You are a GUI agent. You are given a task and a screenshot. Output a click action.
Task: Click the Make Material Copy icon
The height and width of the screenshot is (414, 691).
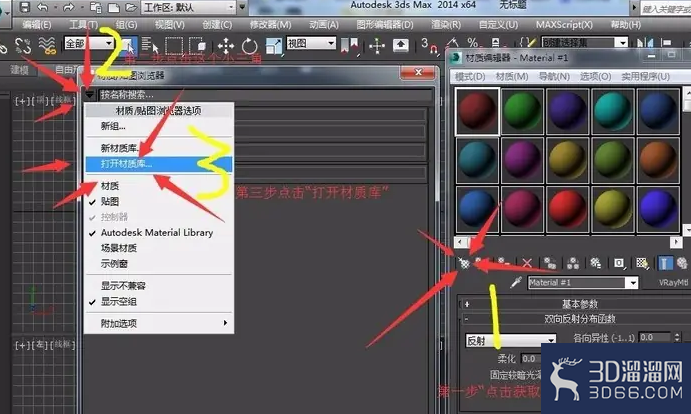(x=550, y=263)
